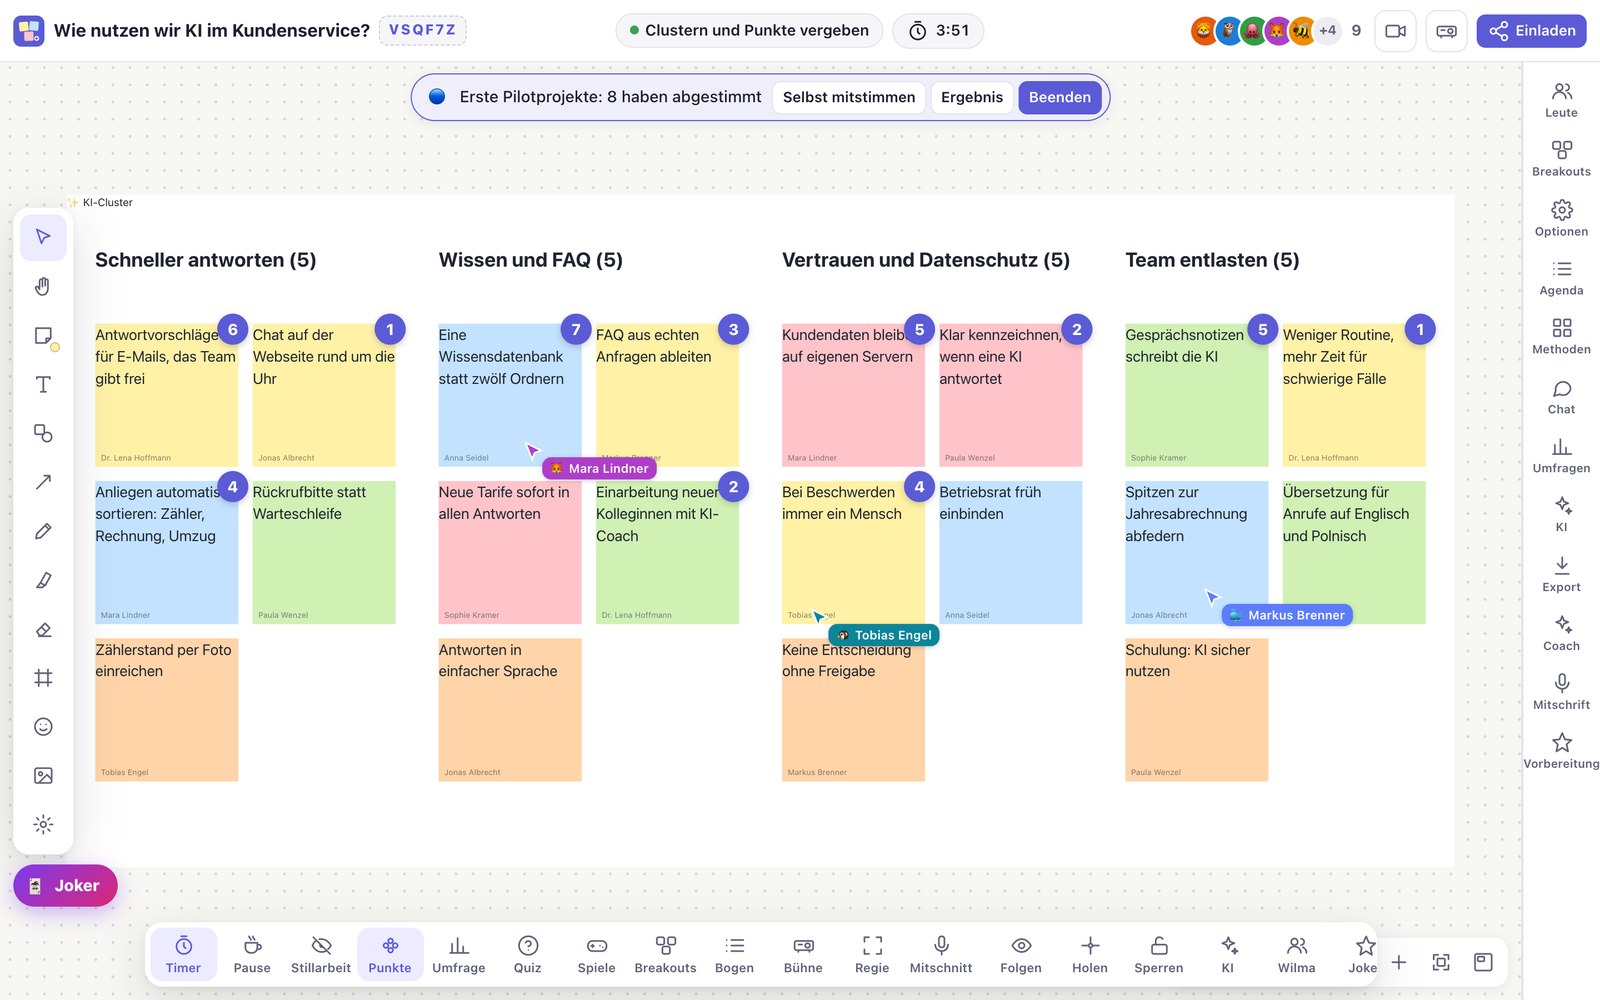Image resolution: width=1600 pixels, height=1000 pixels.
Task: Toggle the Timer in bottom bar
Action: coord(183,955)
